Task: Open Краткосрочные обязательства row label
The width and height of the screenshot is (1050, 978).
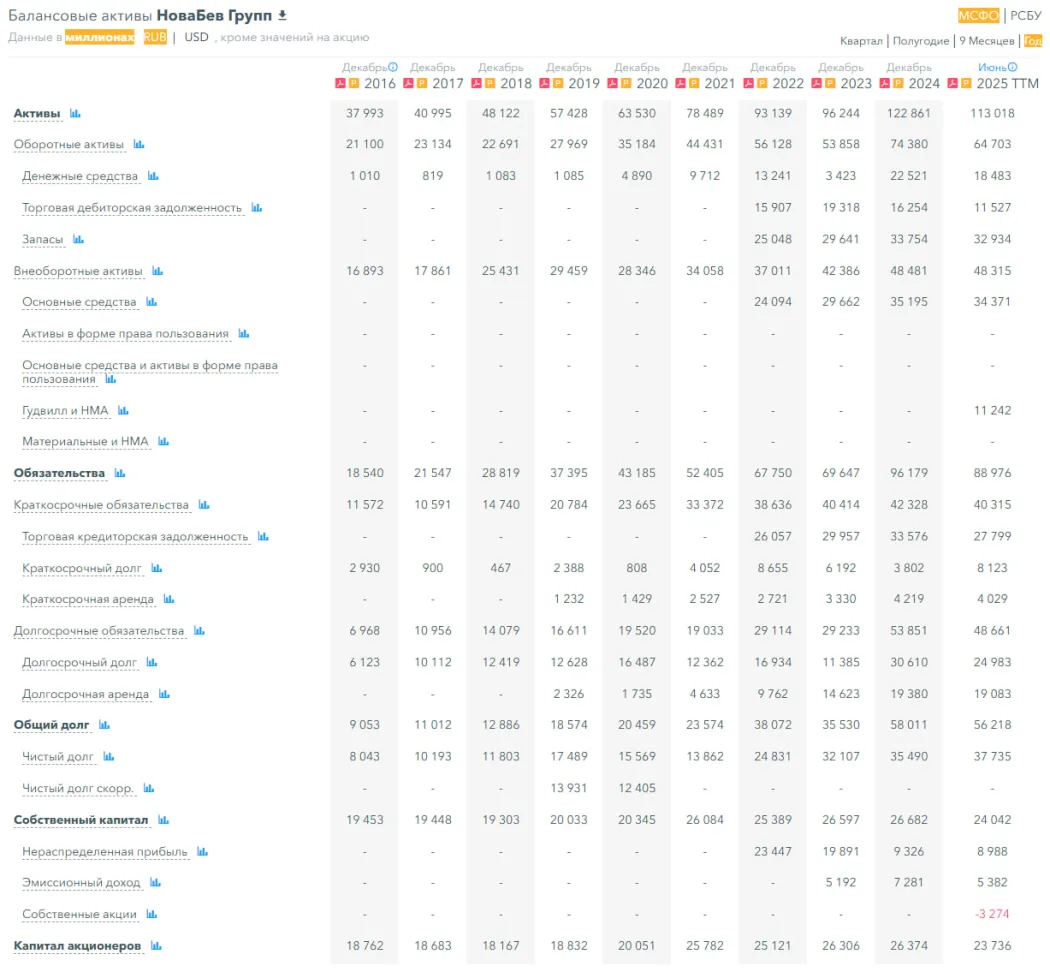Action: 101,505
